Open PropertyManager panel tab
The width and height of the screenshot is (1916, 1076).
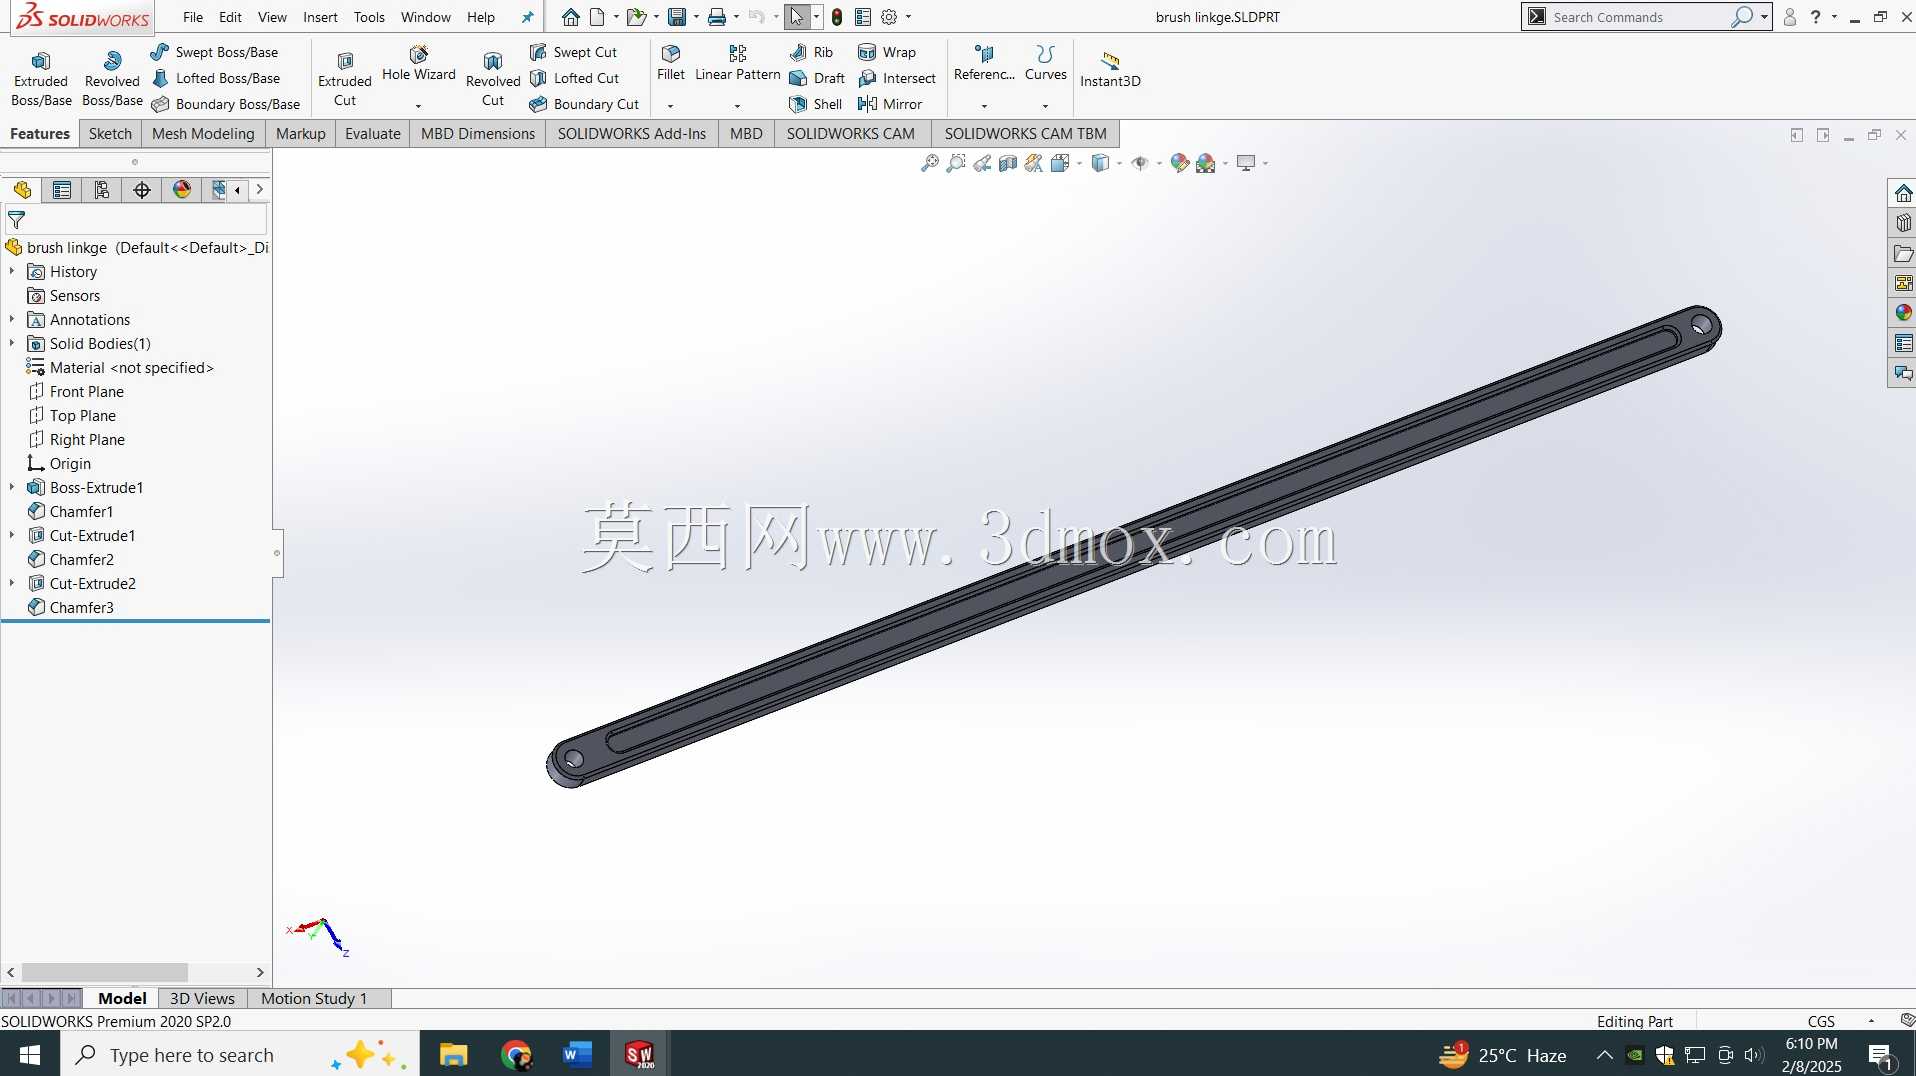point(62,190)
